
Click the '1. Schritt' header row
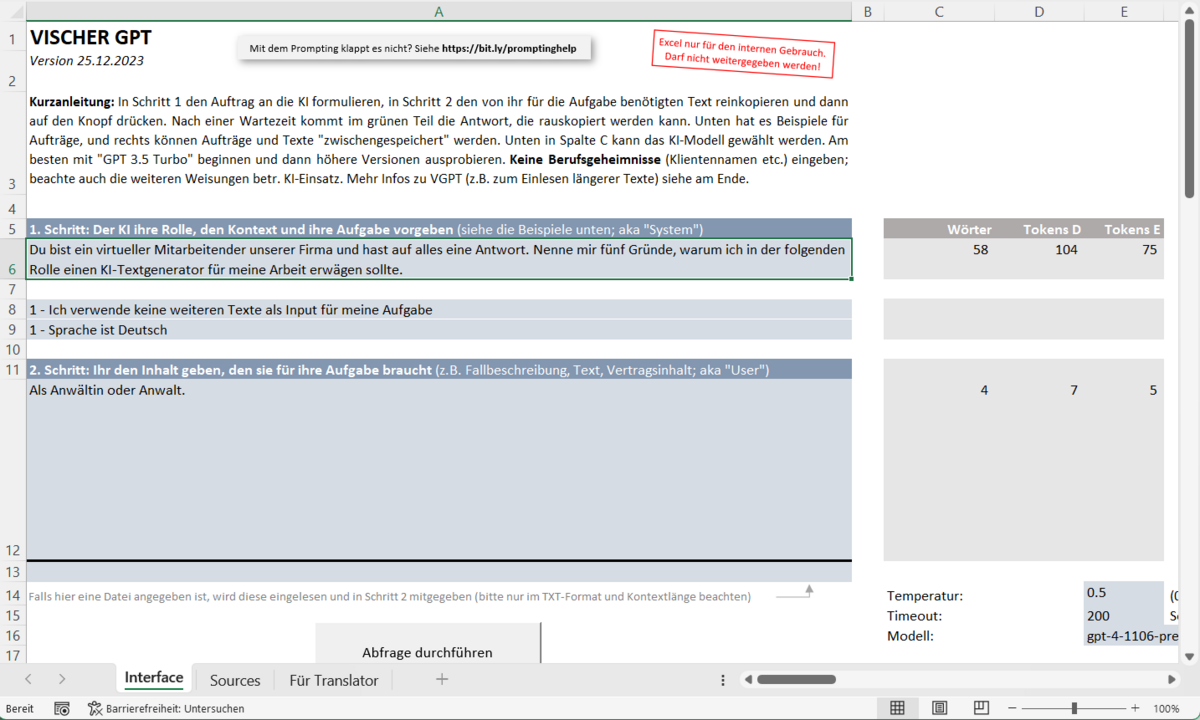[x=439, y=229]
